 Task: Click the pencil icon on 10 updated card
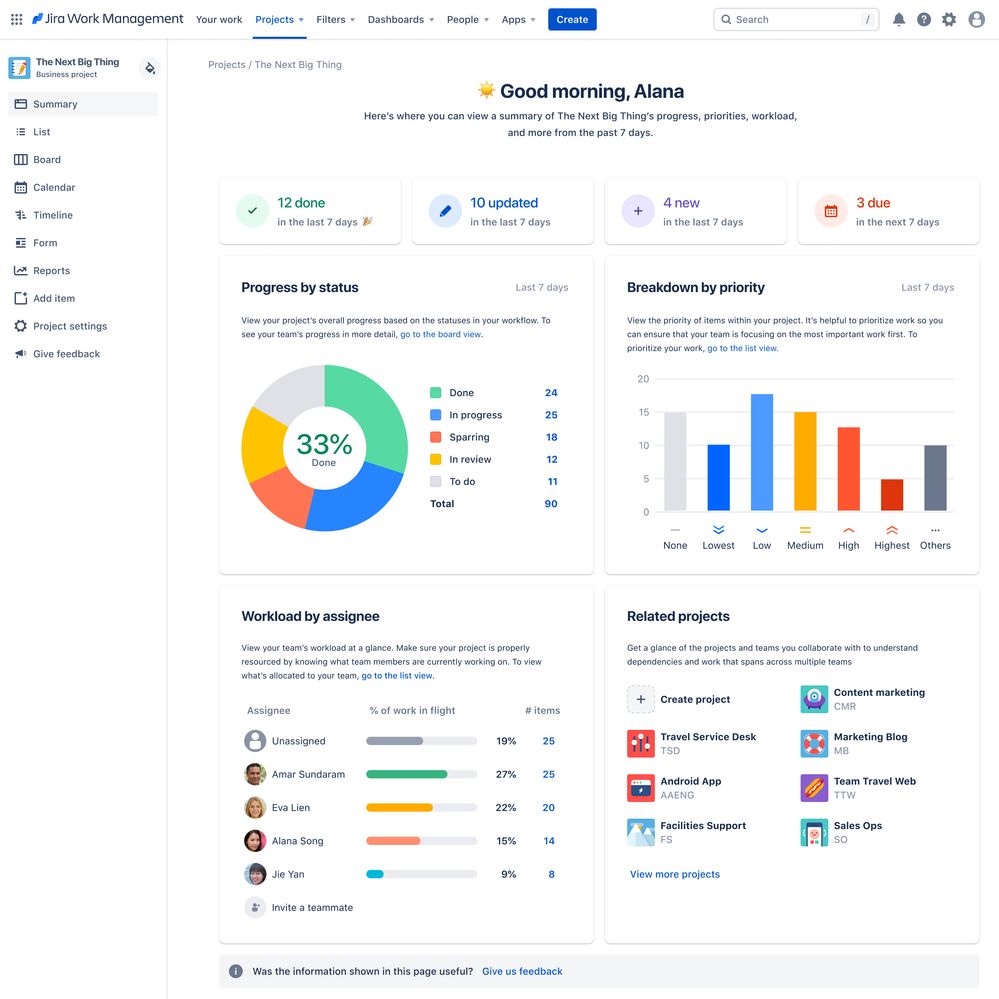[445, 211]
